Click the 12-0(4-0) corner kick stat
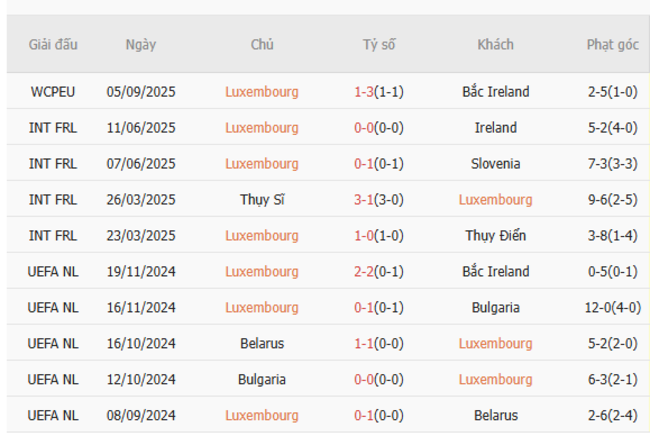This screenshot has width=650, height=436. click(x=613, y=308)
